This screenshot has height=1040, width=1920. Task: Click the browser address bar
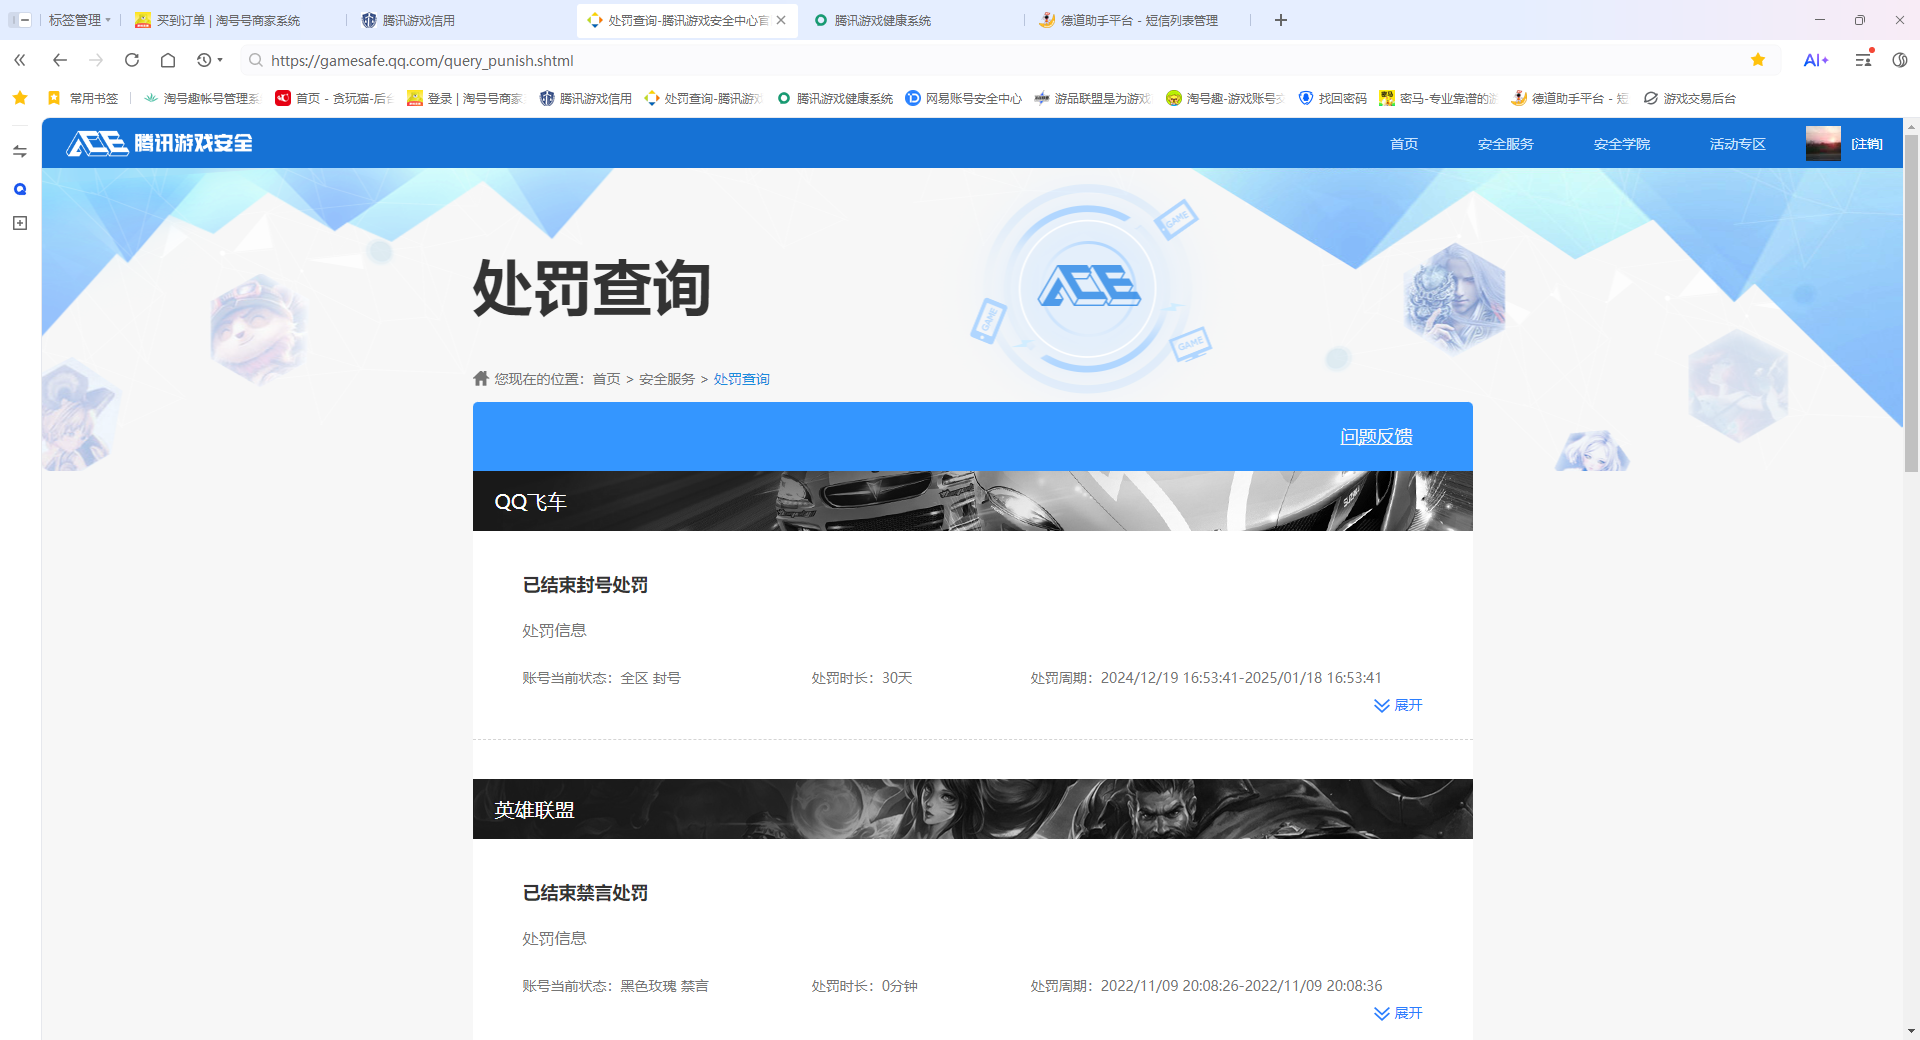(700, 60)
